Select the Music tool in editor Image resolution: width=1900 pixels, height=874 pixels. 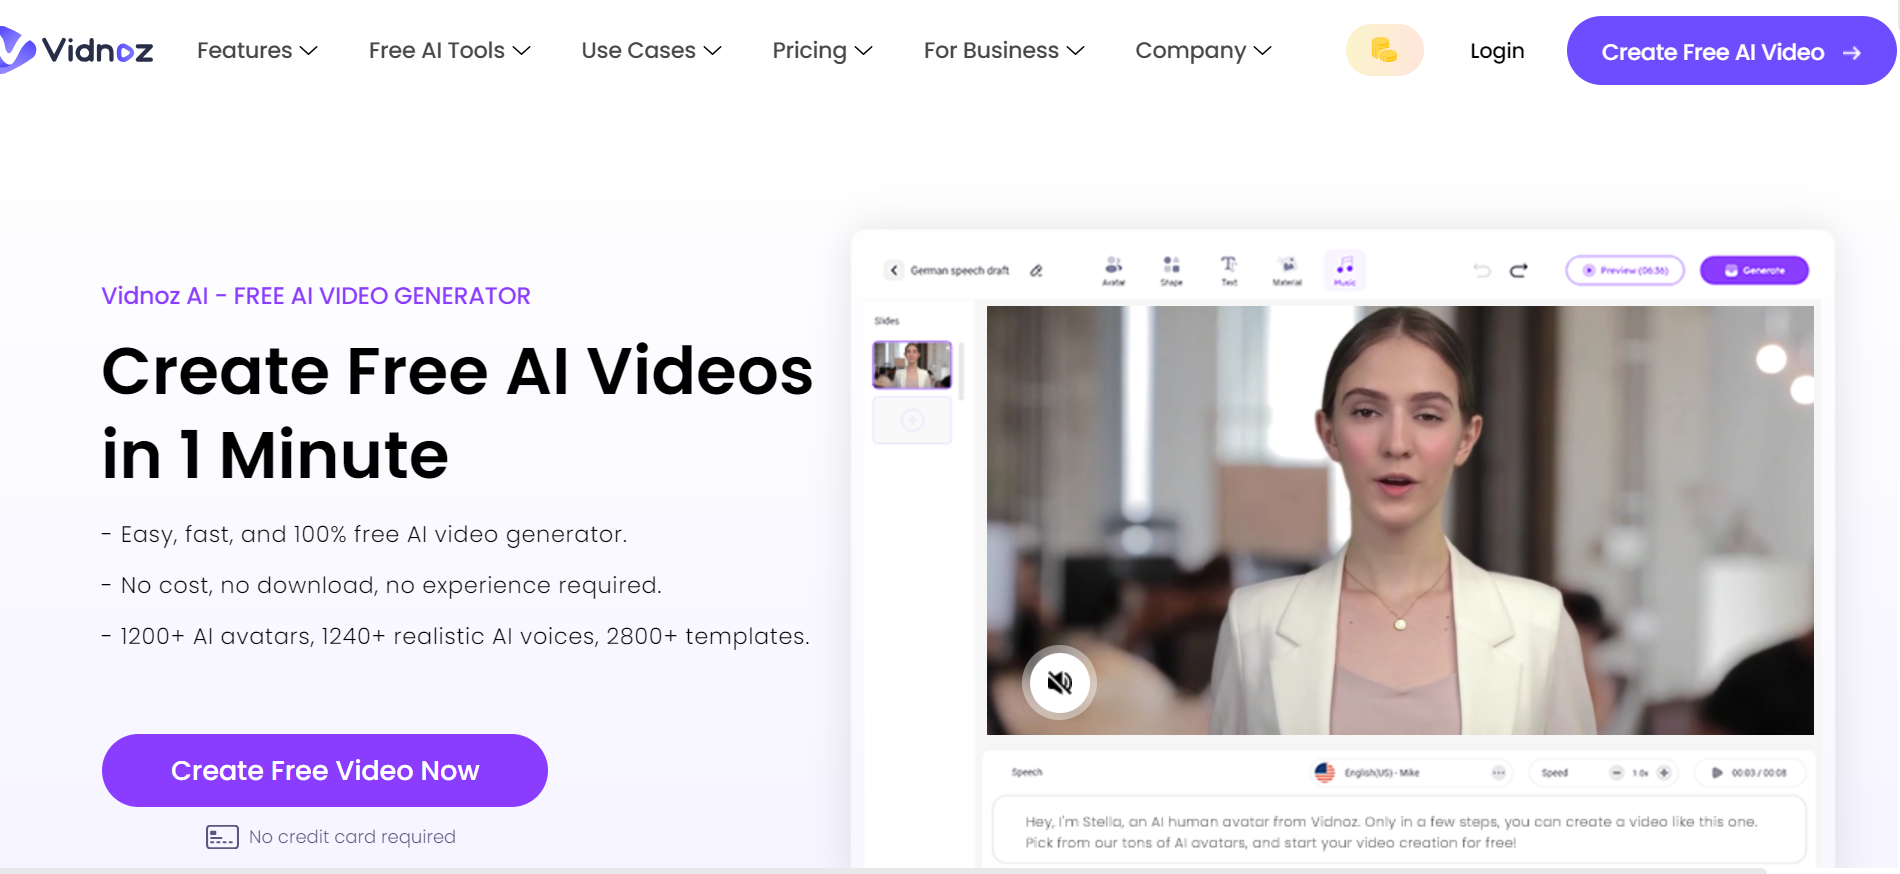click(1345, 270)
